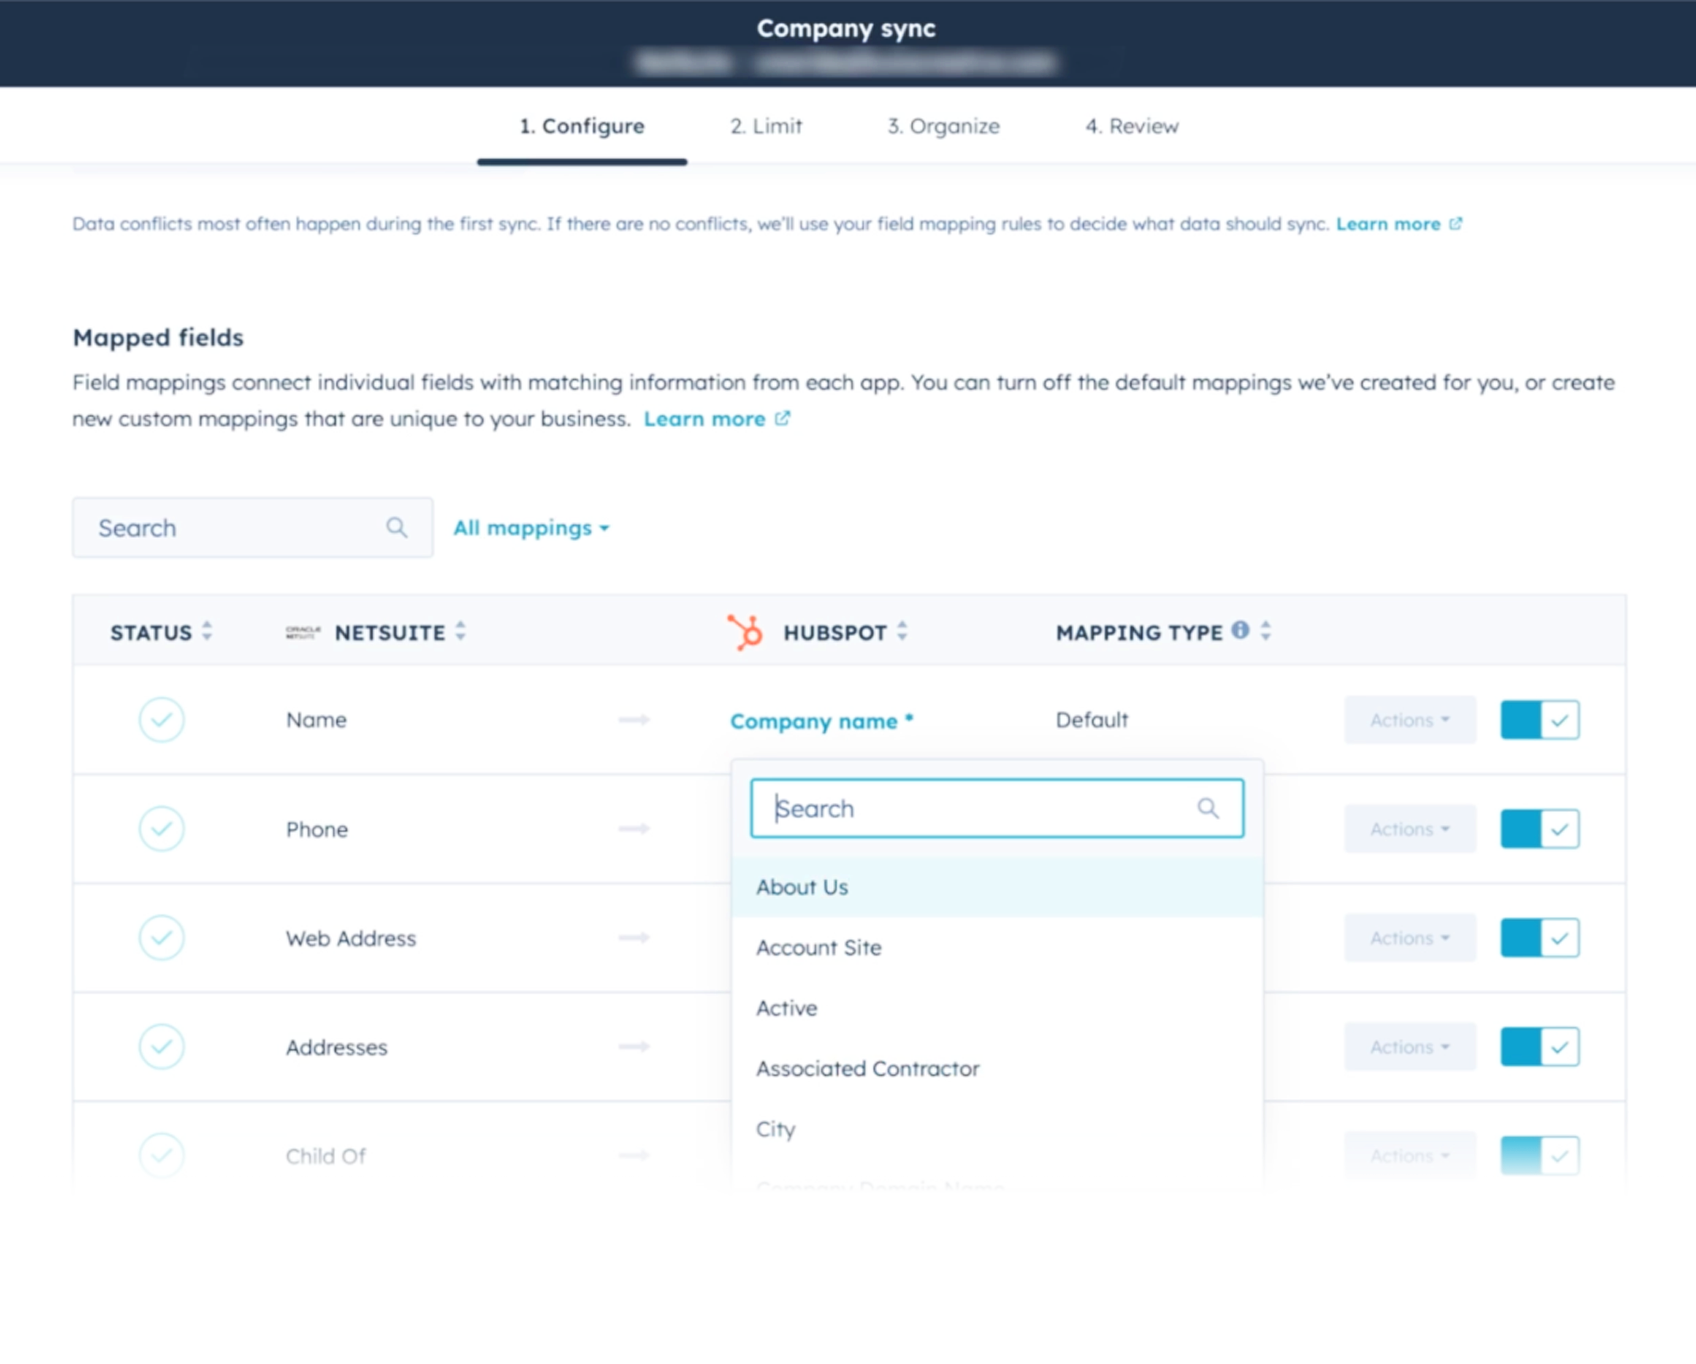The width and height of the screenshot is (1696, 1364).
Task: Sort by NetSuite column arrows
Action: coord(460,631)
